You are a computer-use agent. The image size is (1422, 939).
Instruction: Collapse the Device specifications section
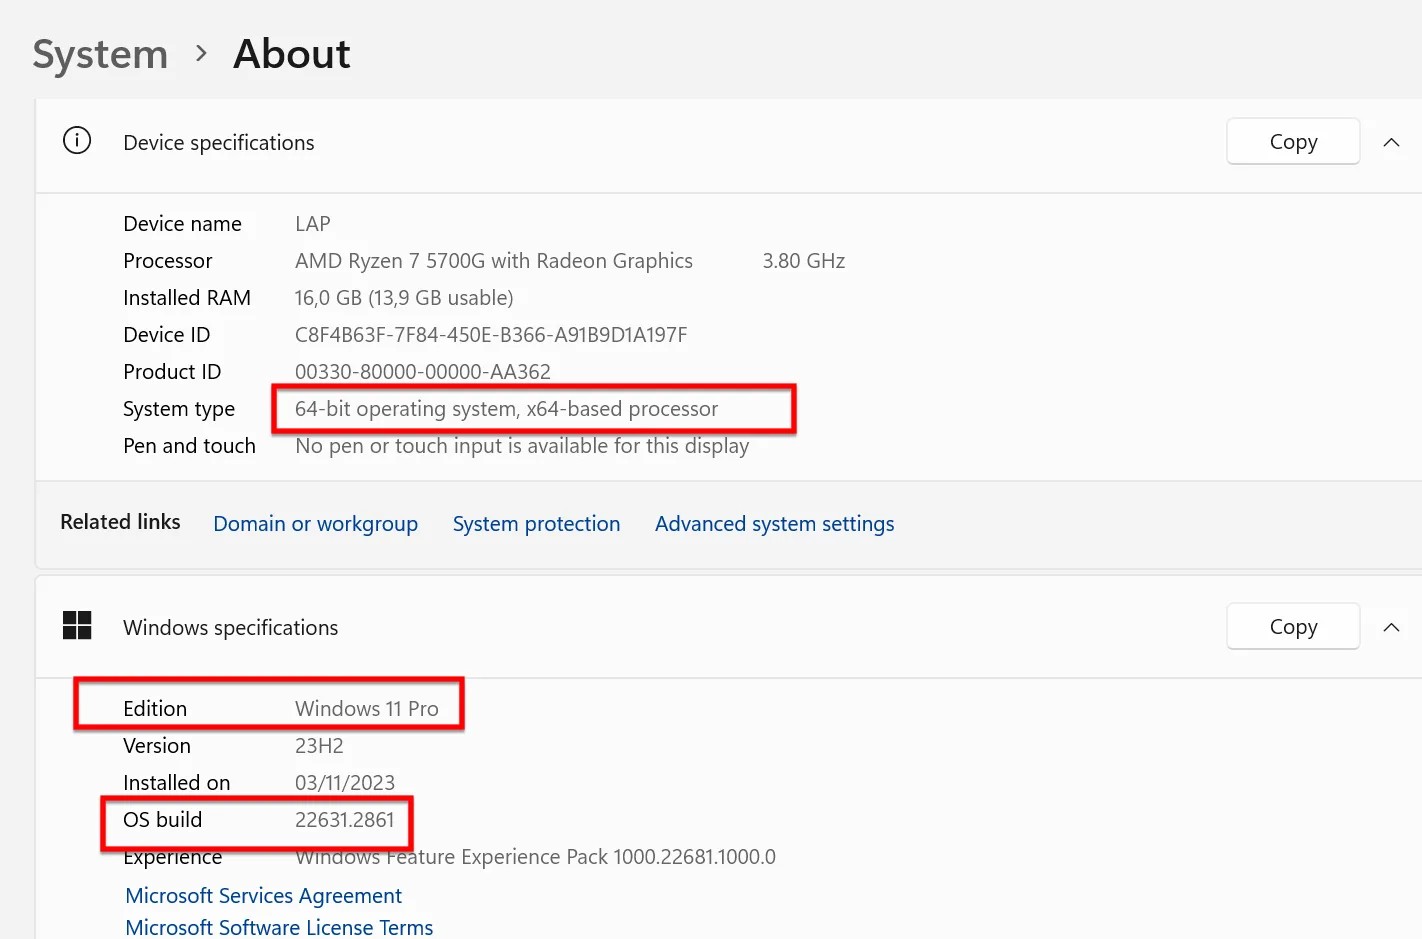tap(1391, 142)
